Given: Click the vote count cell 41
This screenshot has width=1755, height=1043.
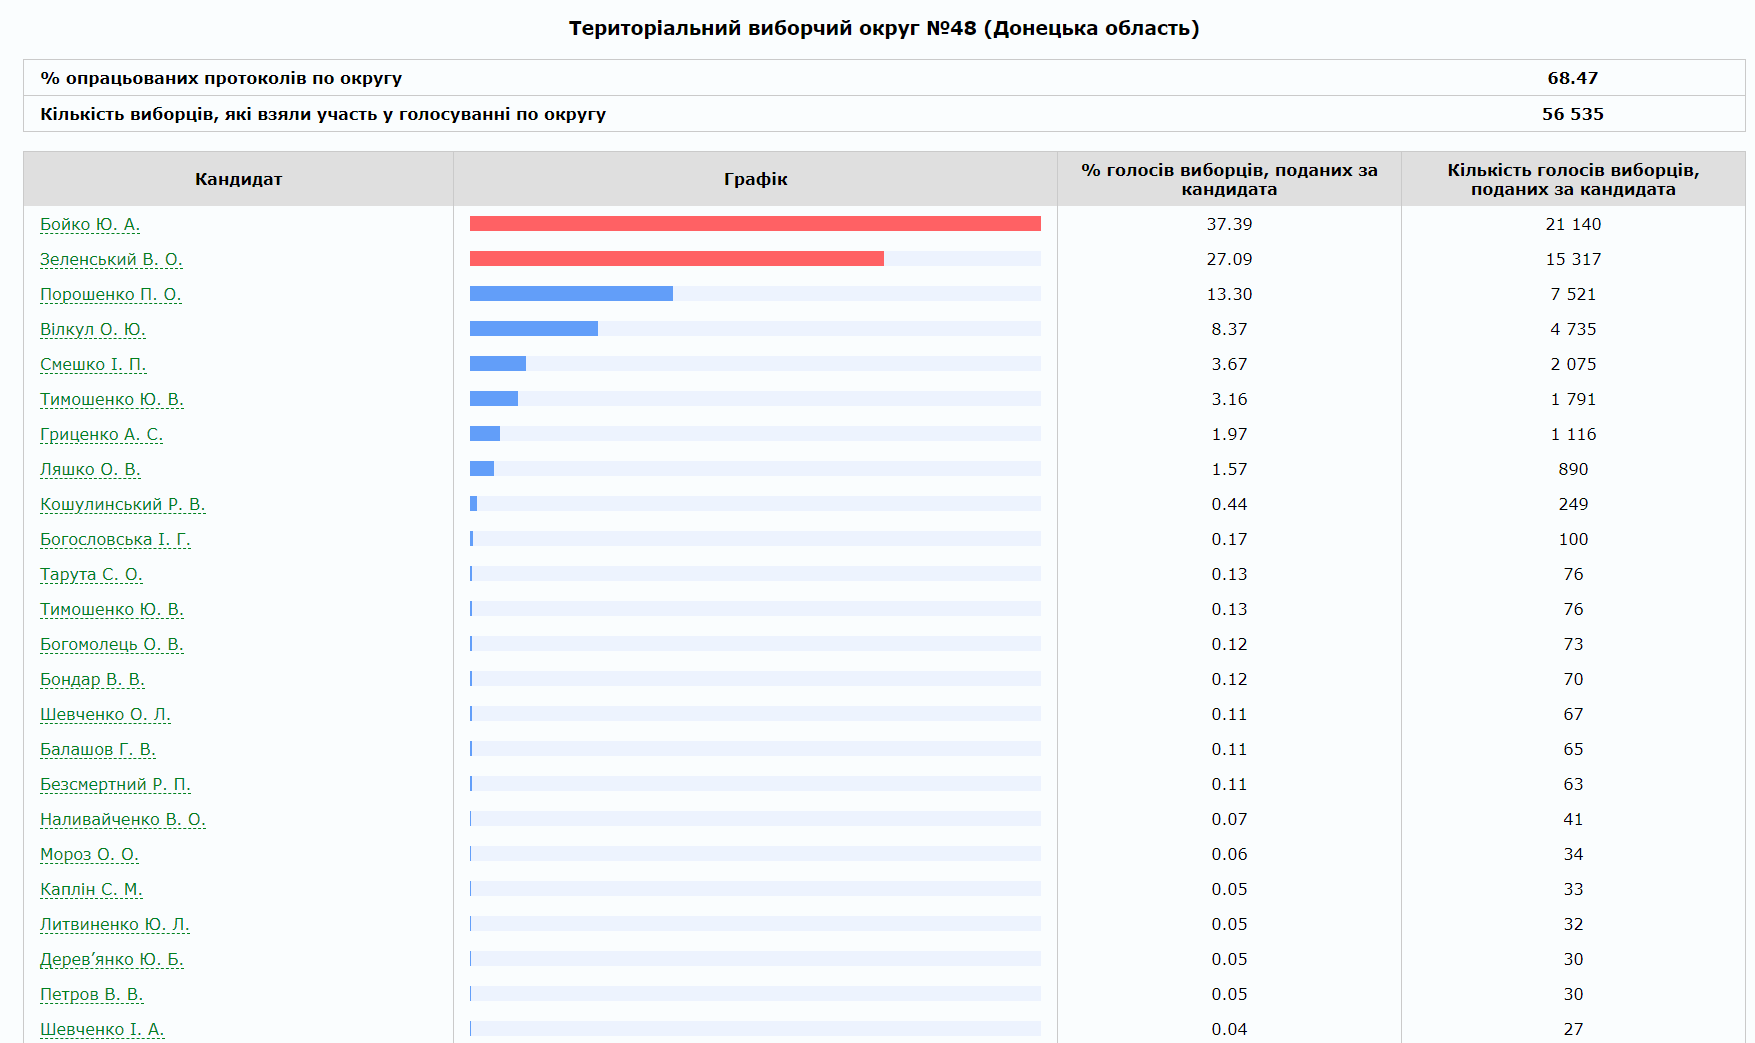Looking at the screenshot, I should coord(1574,819).
